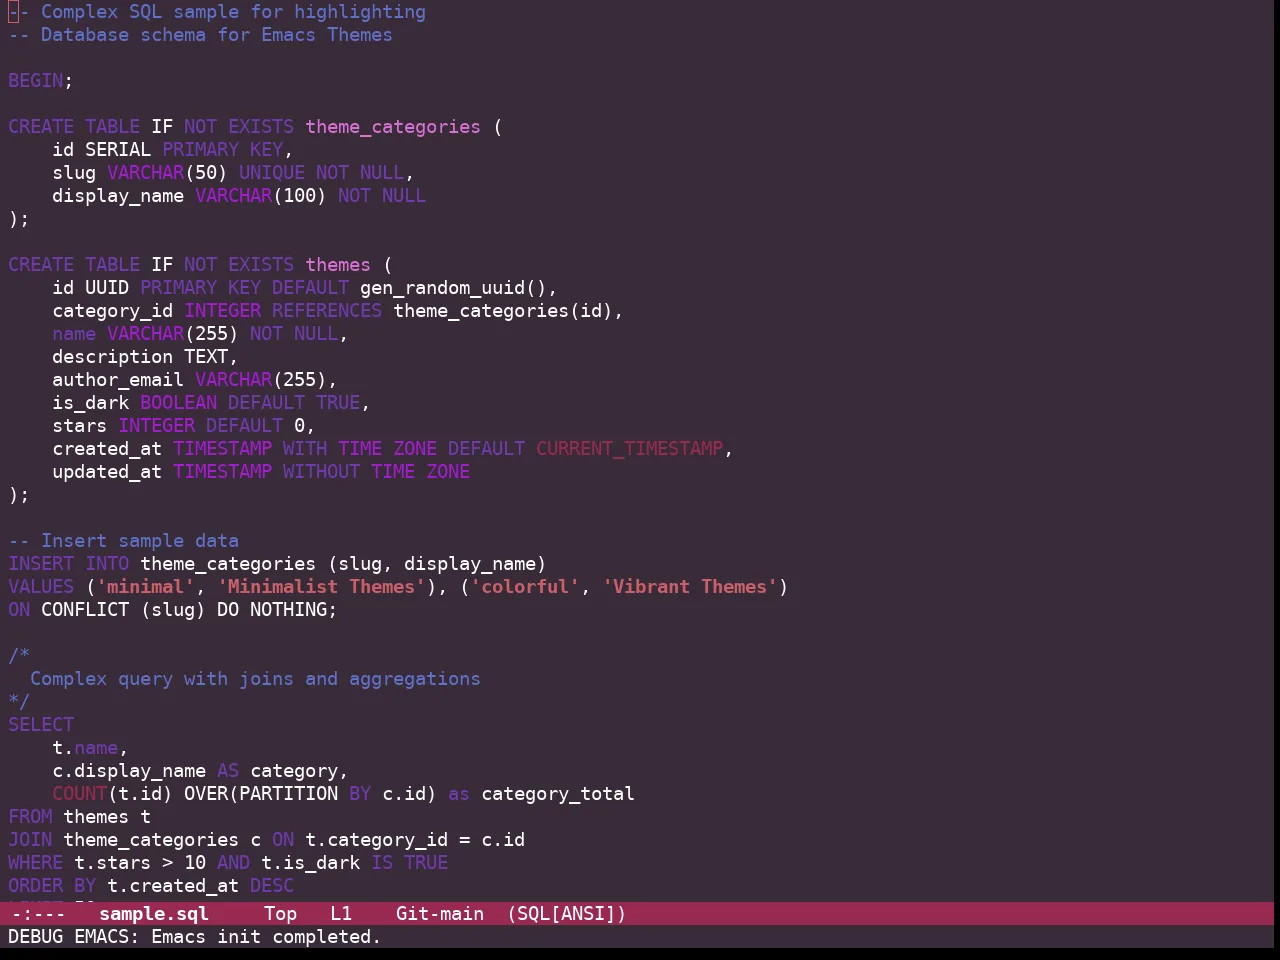Click the 'colorful' string literal

click(x=525, y=586)
